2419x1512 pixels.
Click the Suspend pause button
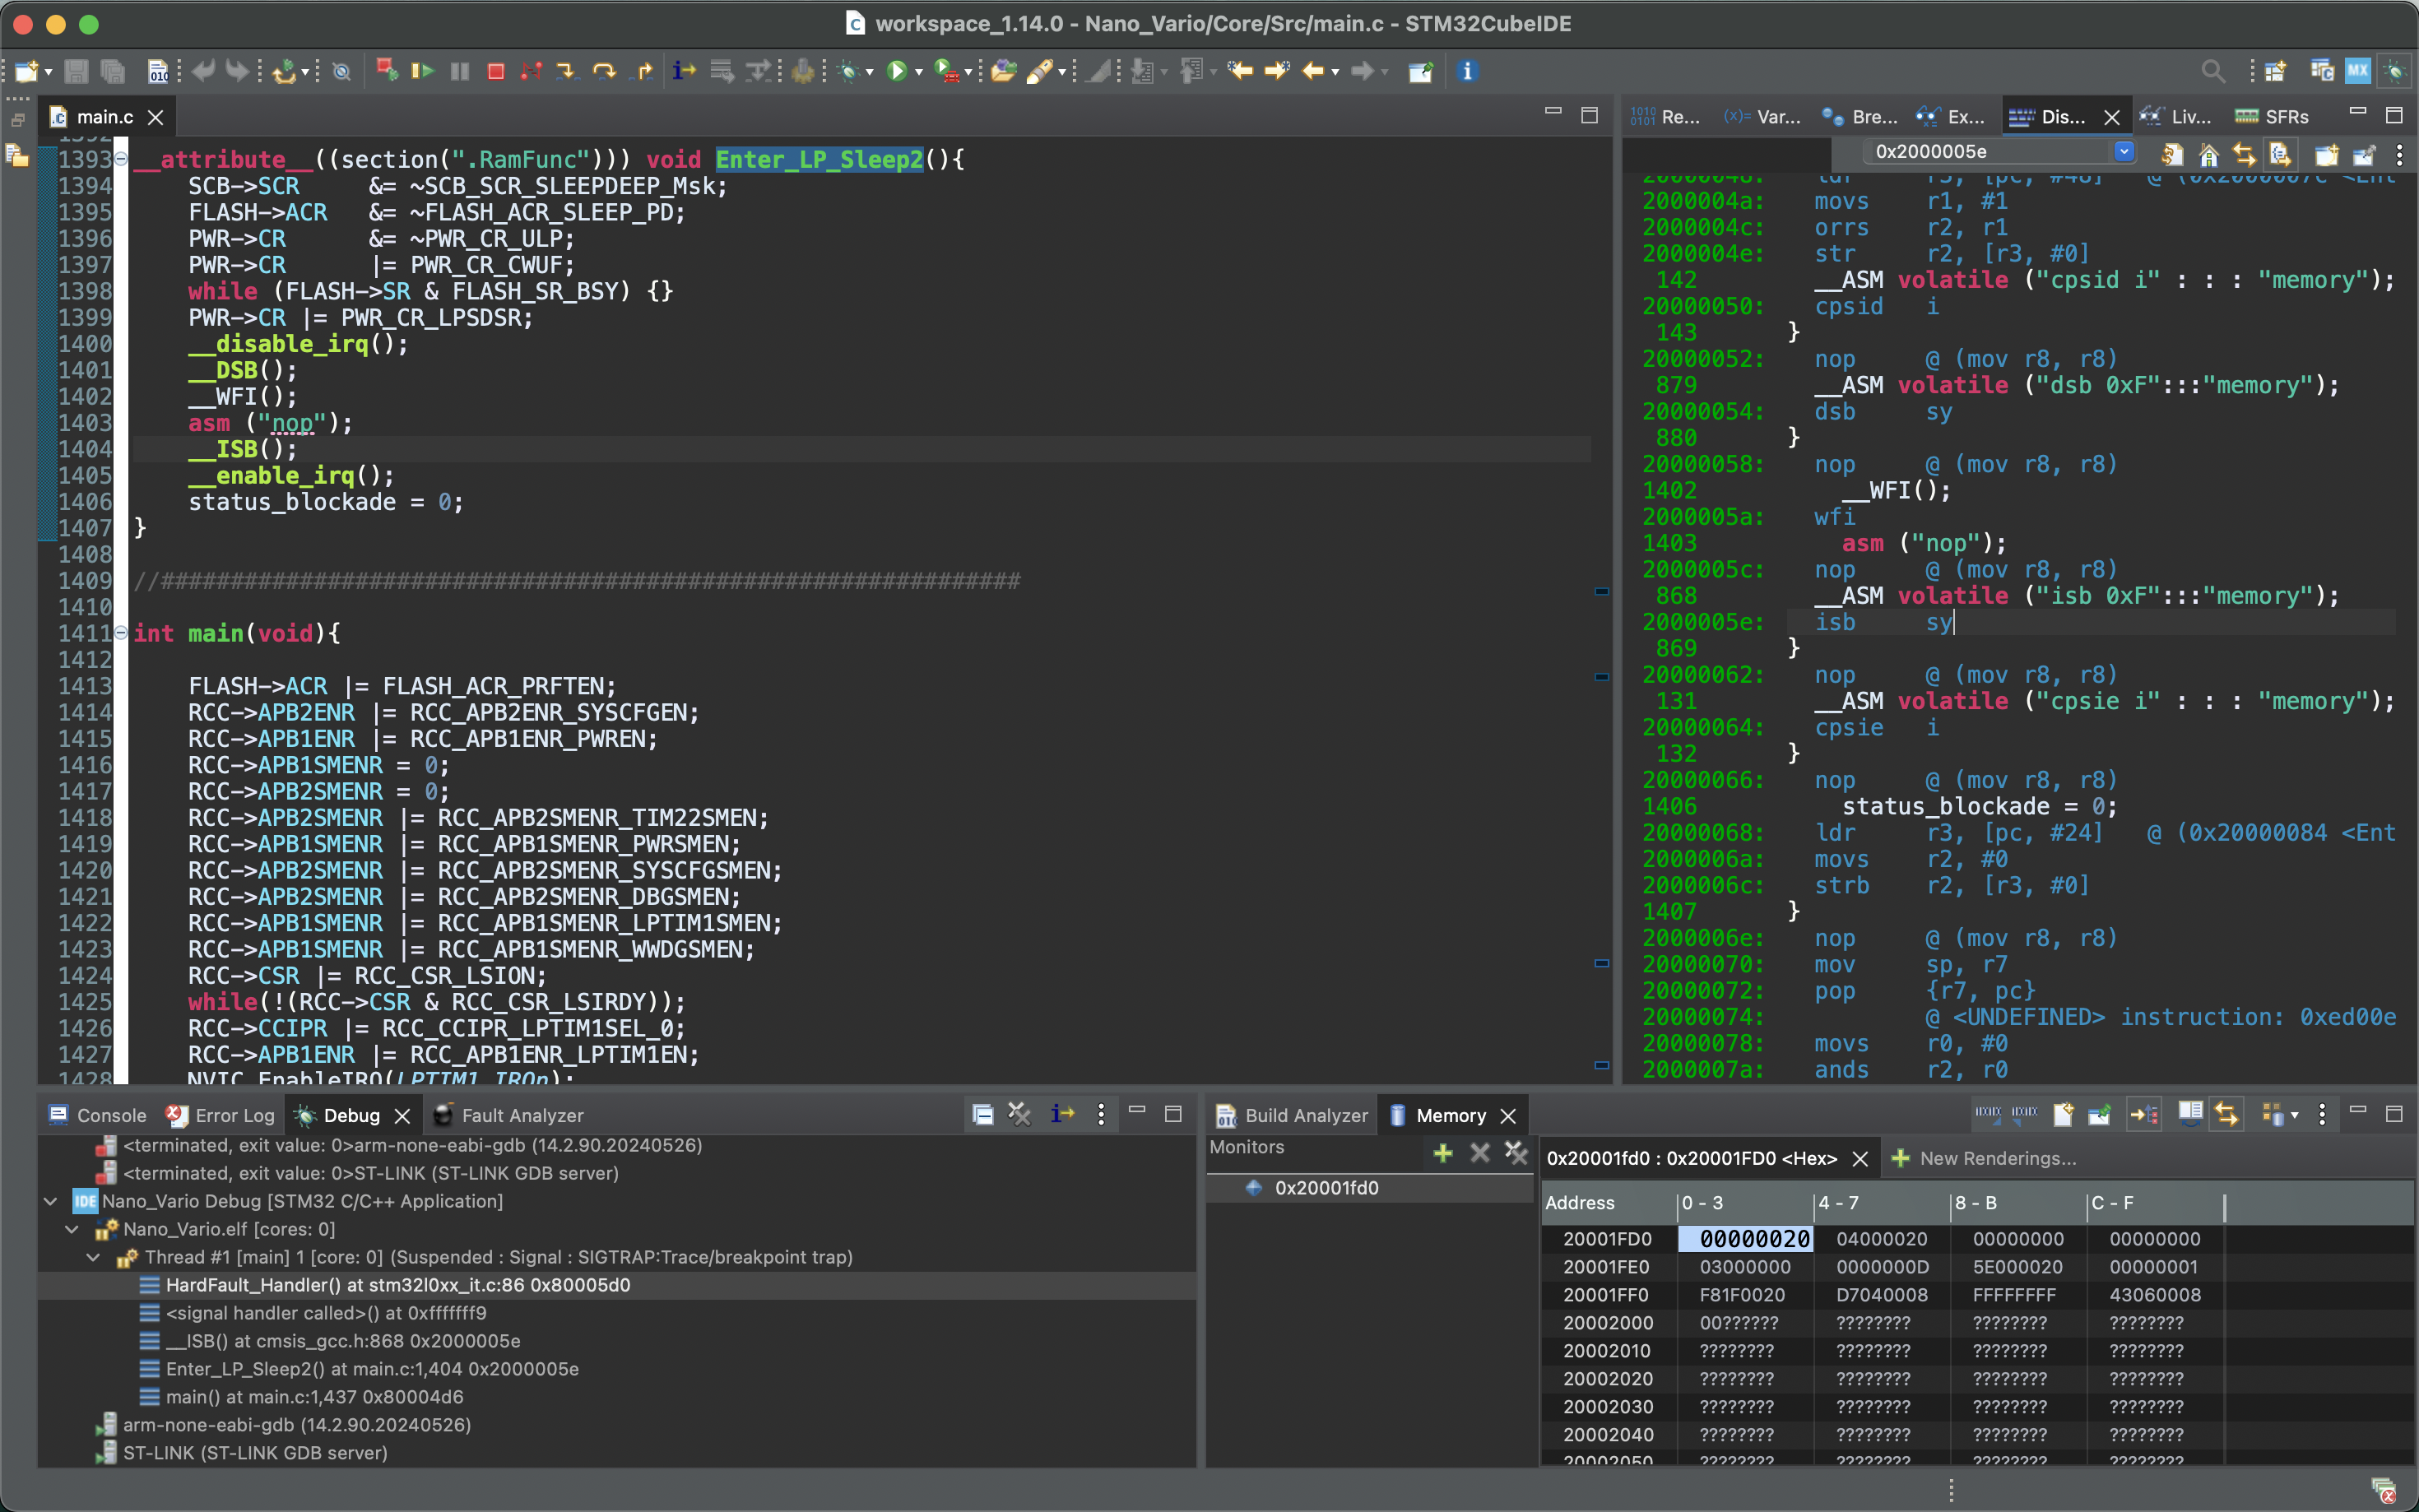[459, 71]
